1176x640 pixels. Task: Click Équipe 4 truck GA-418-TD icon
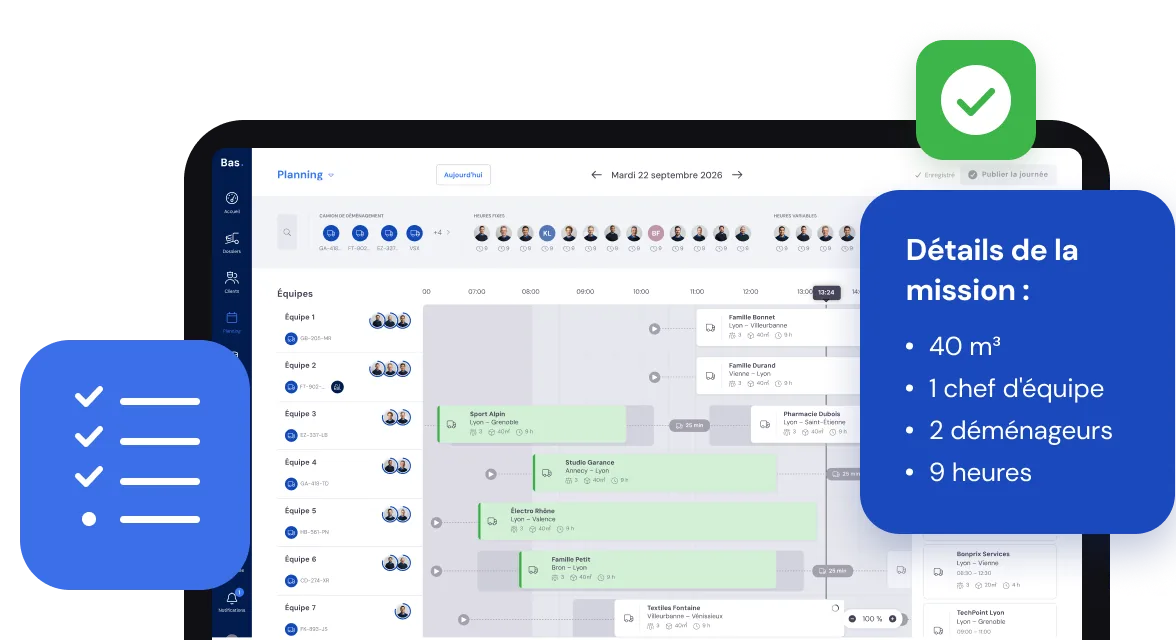coord(291,484)
